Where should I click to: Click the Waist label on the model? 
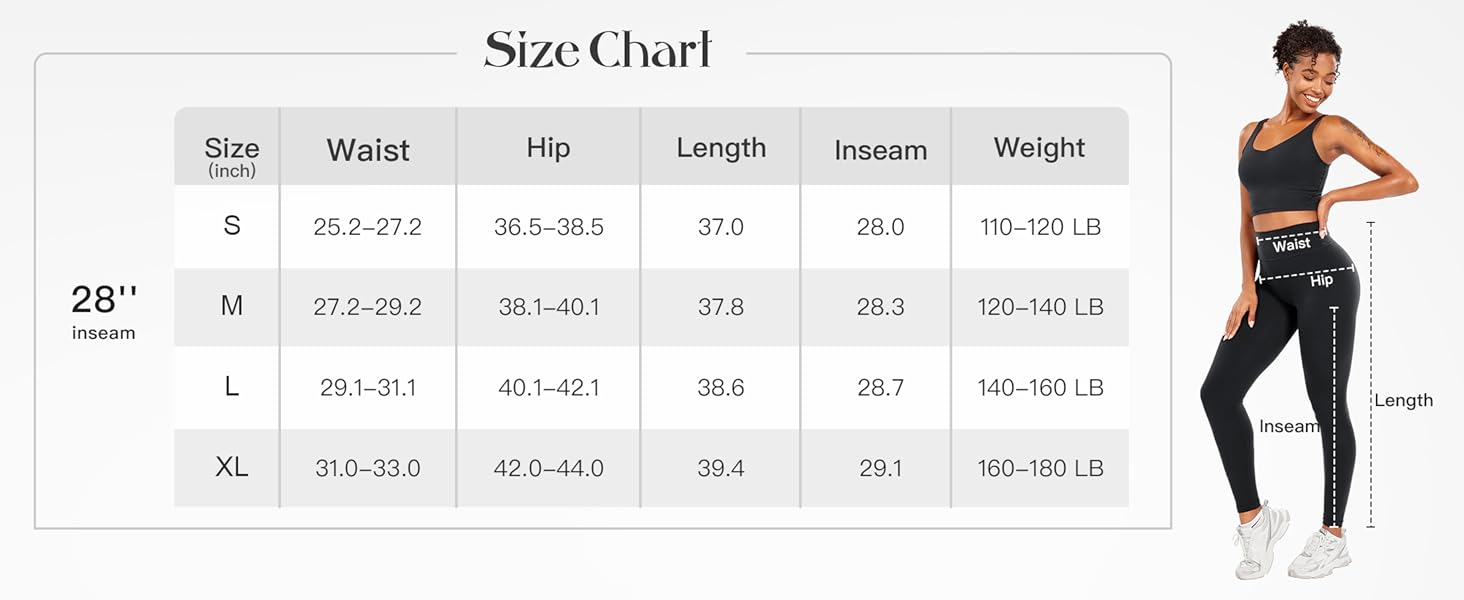click(1291, 244)
